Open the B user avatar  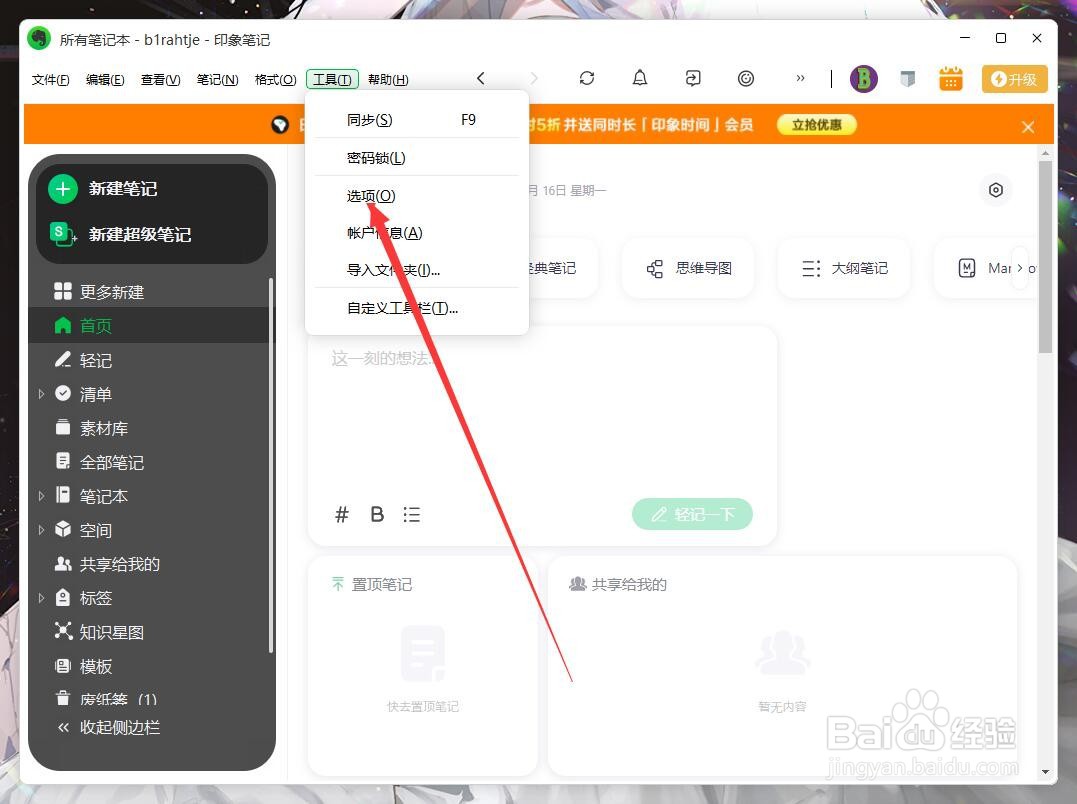pos(863,79)
